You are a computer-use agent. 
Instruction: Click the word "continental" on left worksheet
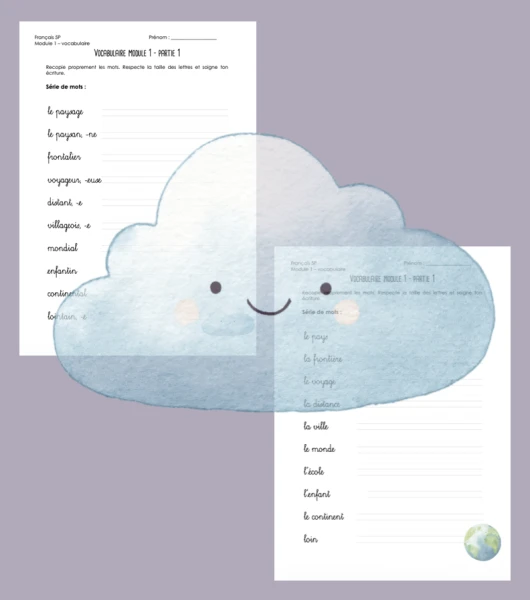(x=67, y=293)
